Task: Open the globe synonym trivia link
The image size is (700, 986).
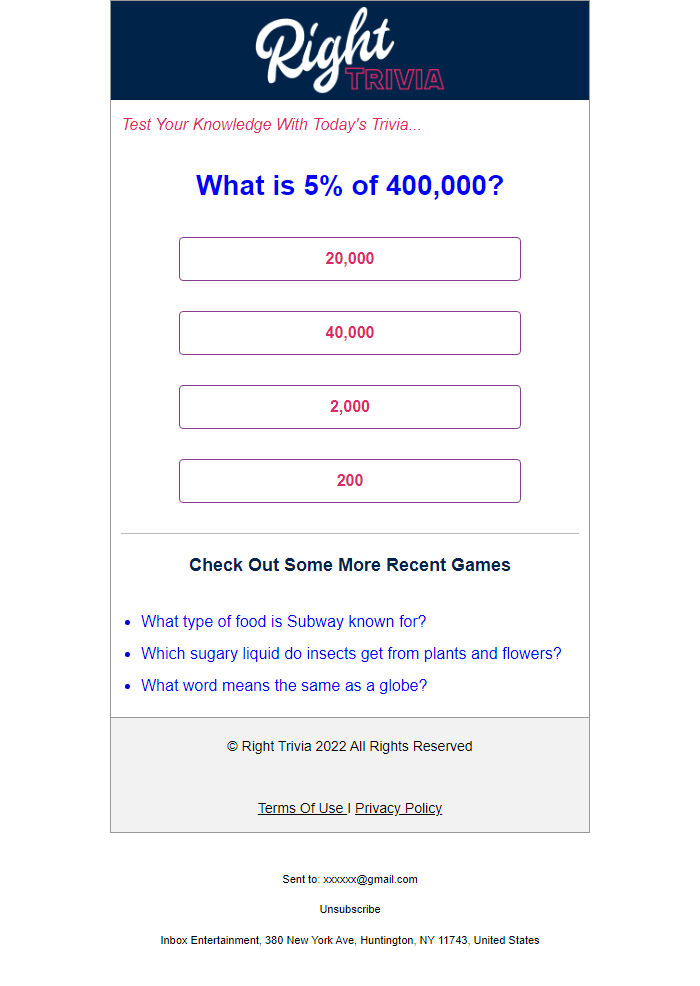Action: click(284, 686)
